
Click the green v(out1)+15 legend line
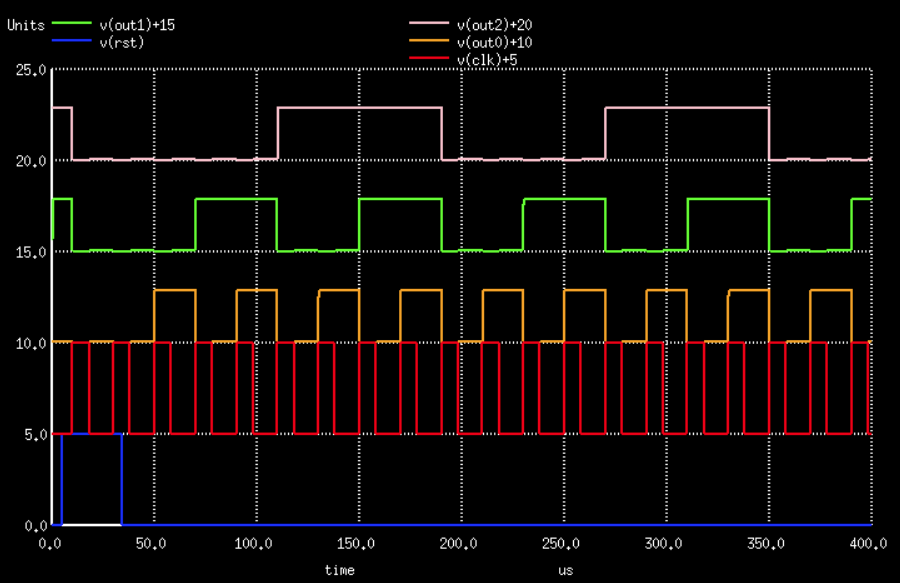coord(70,22)
